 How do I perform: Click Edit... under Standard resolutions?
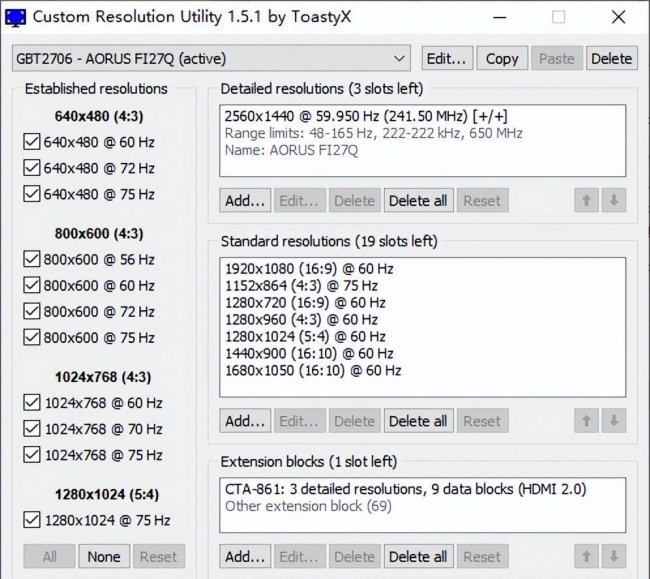point(300,421)
